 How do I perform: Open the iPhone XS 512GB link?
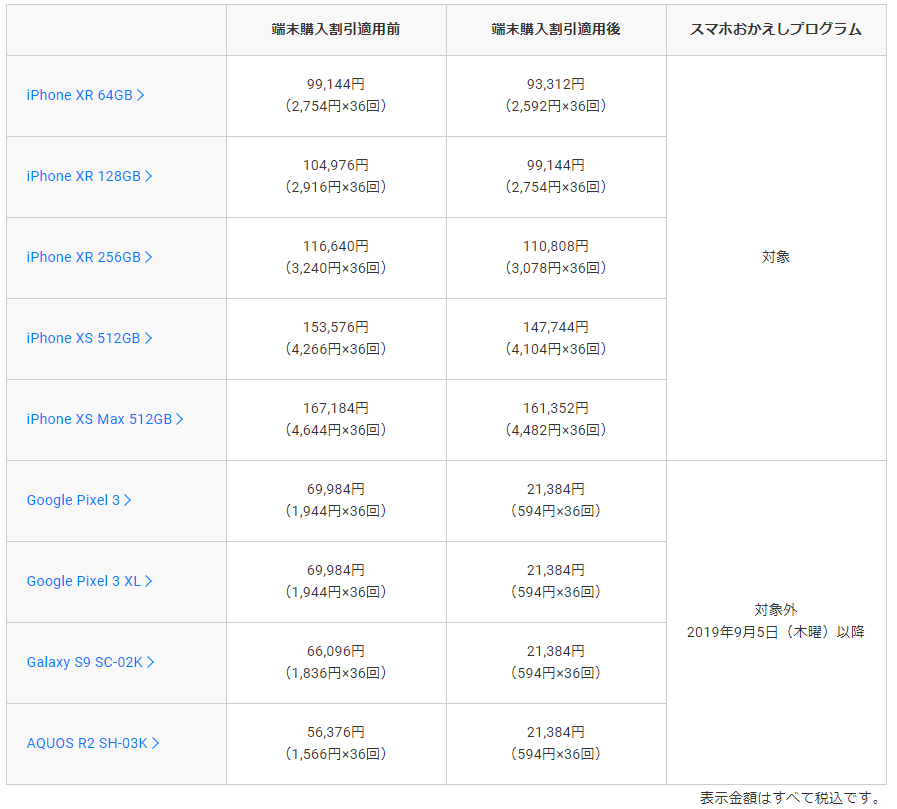tap(89, 338)
